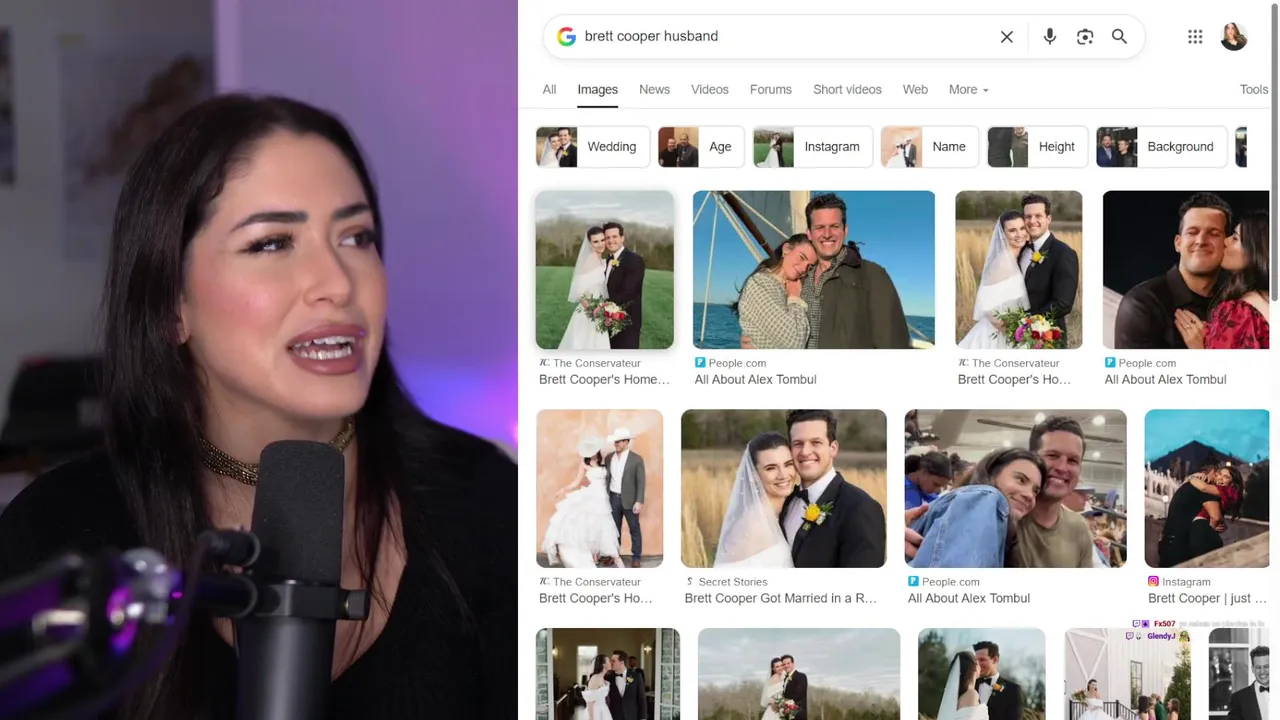Open the Google apps grid
Image resolution: width=1280 pixels, height=720 pixels.
coord(1195,37)
